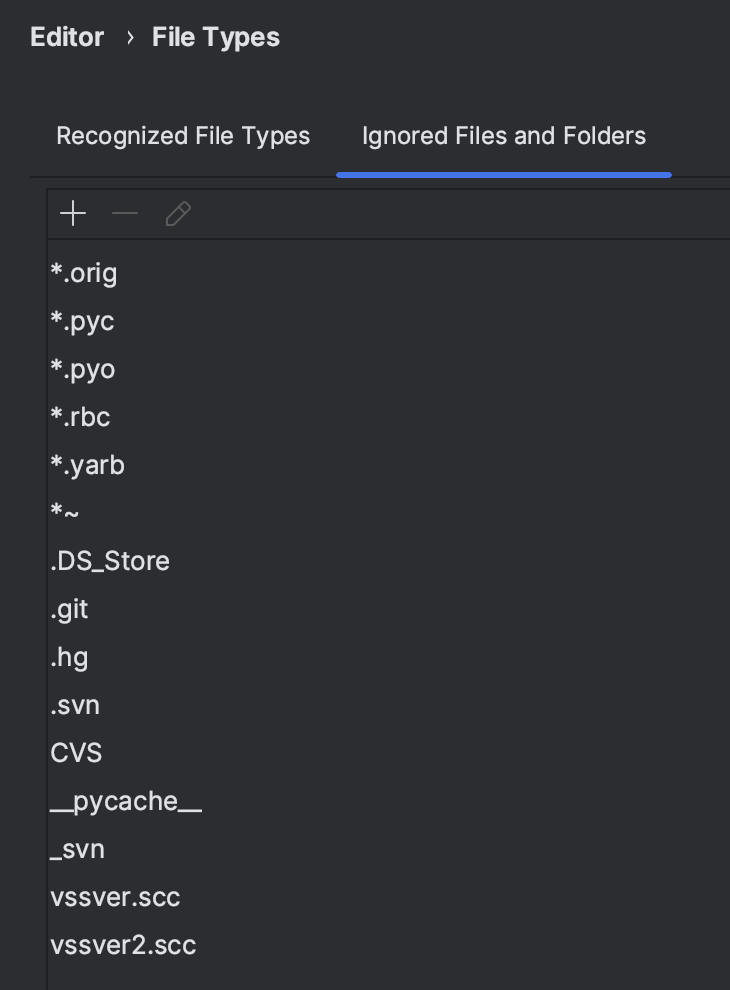Select the vssver2.scc entry
The width and height of the screenshot is (730, 990).
point(123,944)
